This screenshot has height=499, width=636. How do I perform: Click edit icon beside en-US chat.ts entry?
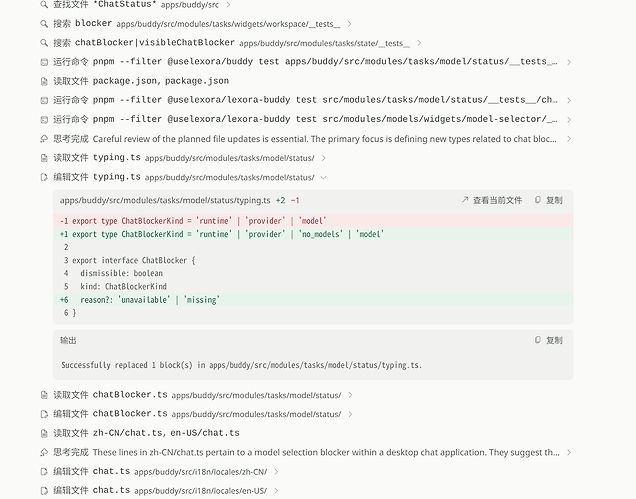pyautogui.click(x=44, y=491)
